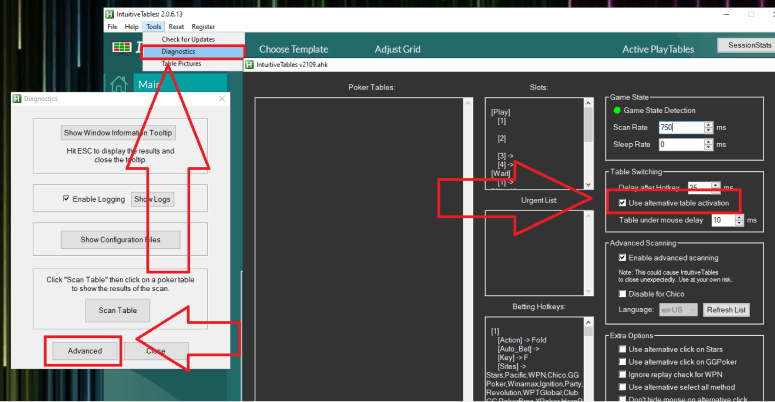Open the Register menu
775x402 pixels.
tap(203, 27)
